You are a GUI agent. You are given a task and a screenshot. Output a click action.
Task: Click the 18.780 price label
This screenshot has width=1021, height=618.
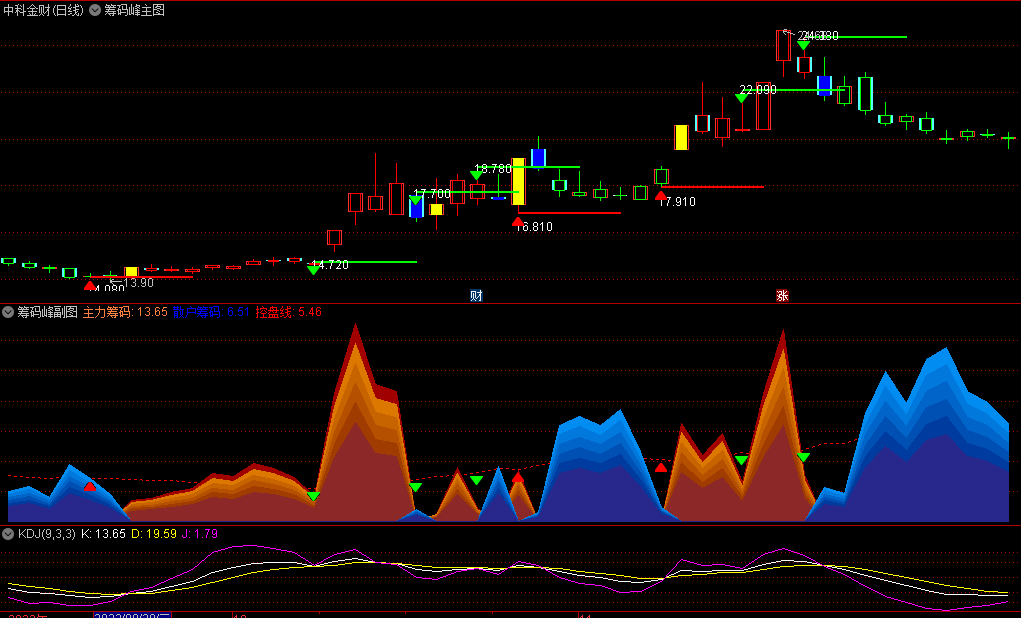click(493, 169)
